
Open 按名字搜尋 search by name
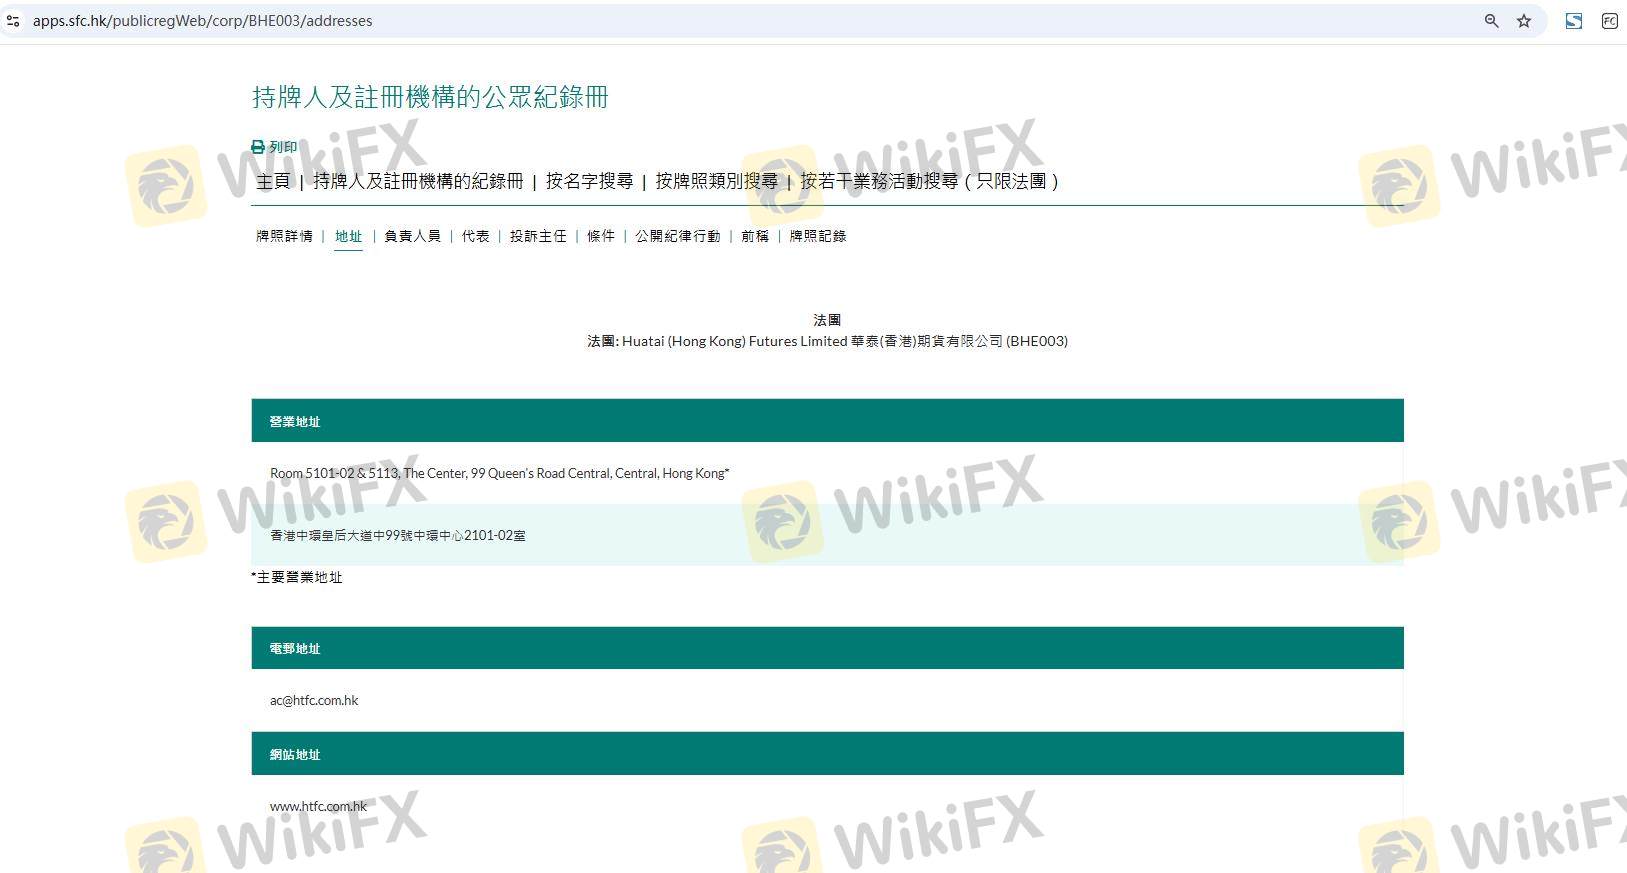589,181
